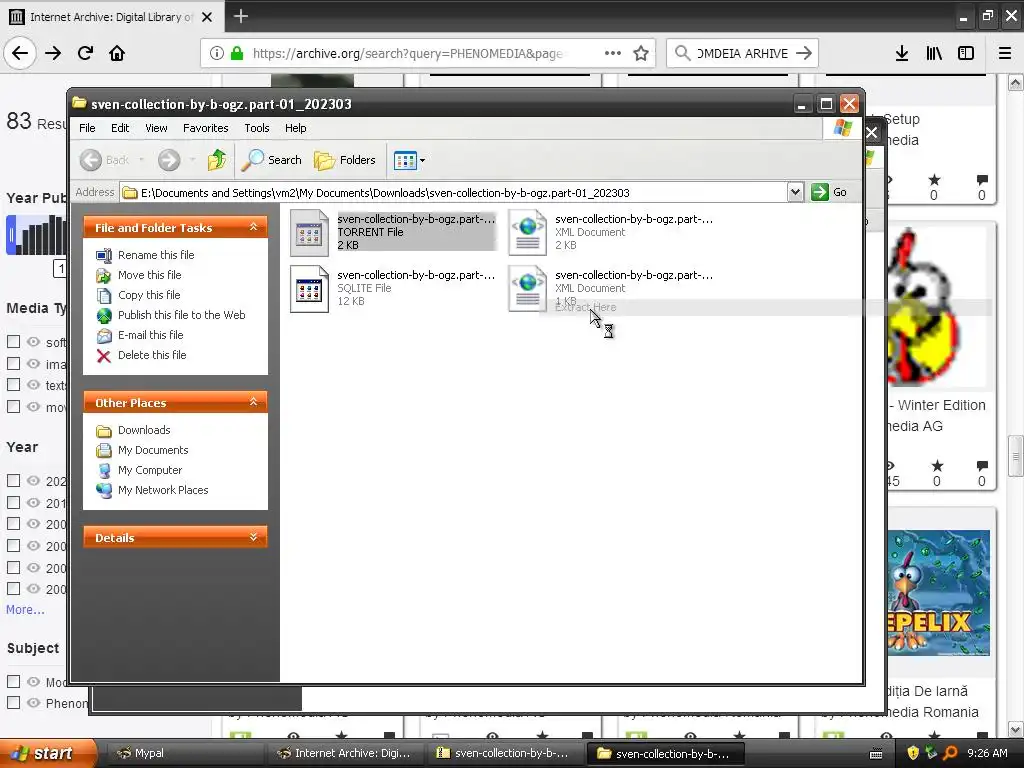Check the 201 year filter checkbox
1024x768 pixels.
[13, 502]
